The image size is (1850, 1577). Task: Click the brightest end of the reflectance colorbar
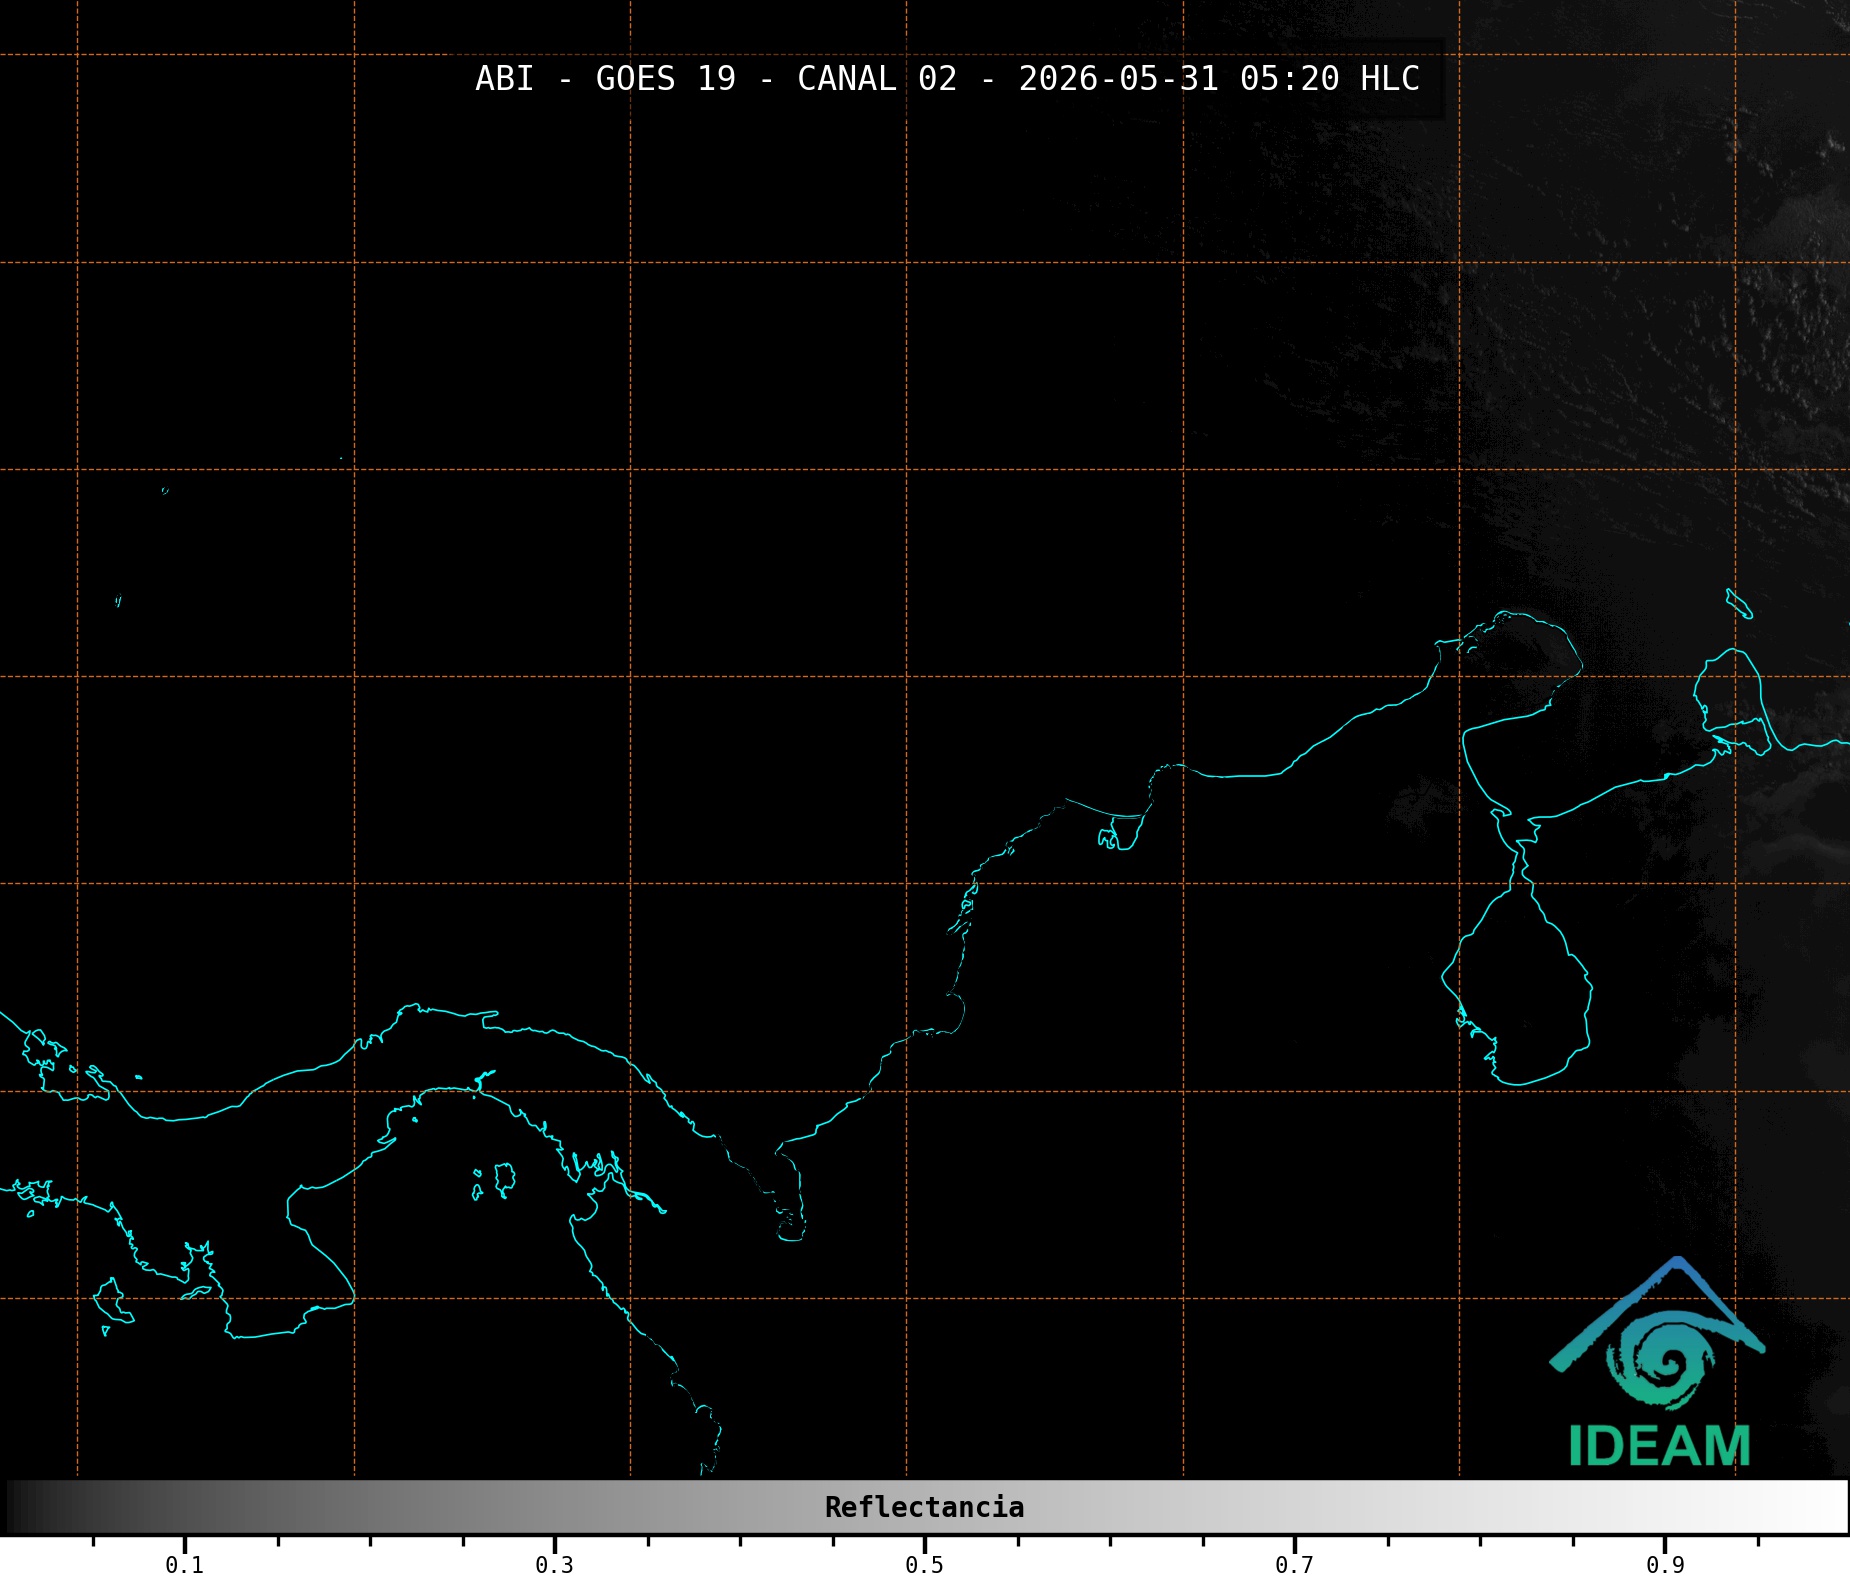[1830, 1507]
